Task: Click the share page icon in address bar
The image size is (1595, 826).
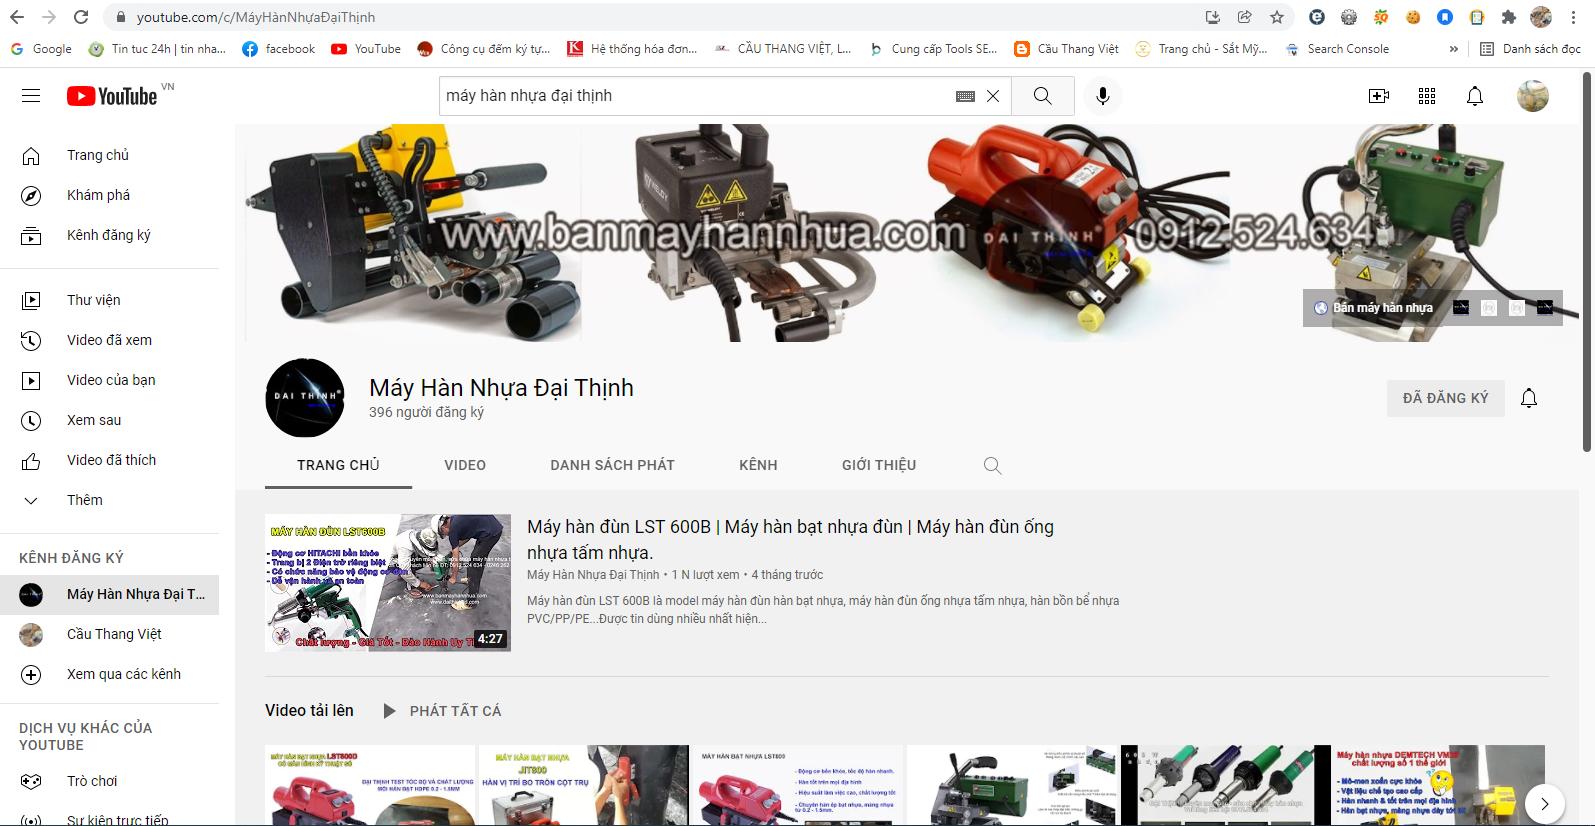Action: click(x=1245, y=17)
